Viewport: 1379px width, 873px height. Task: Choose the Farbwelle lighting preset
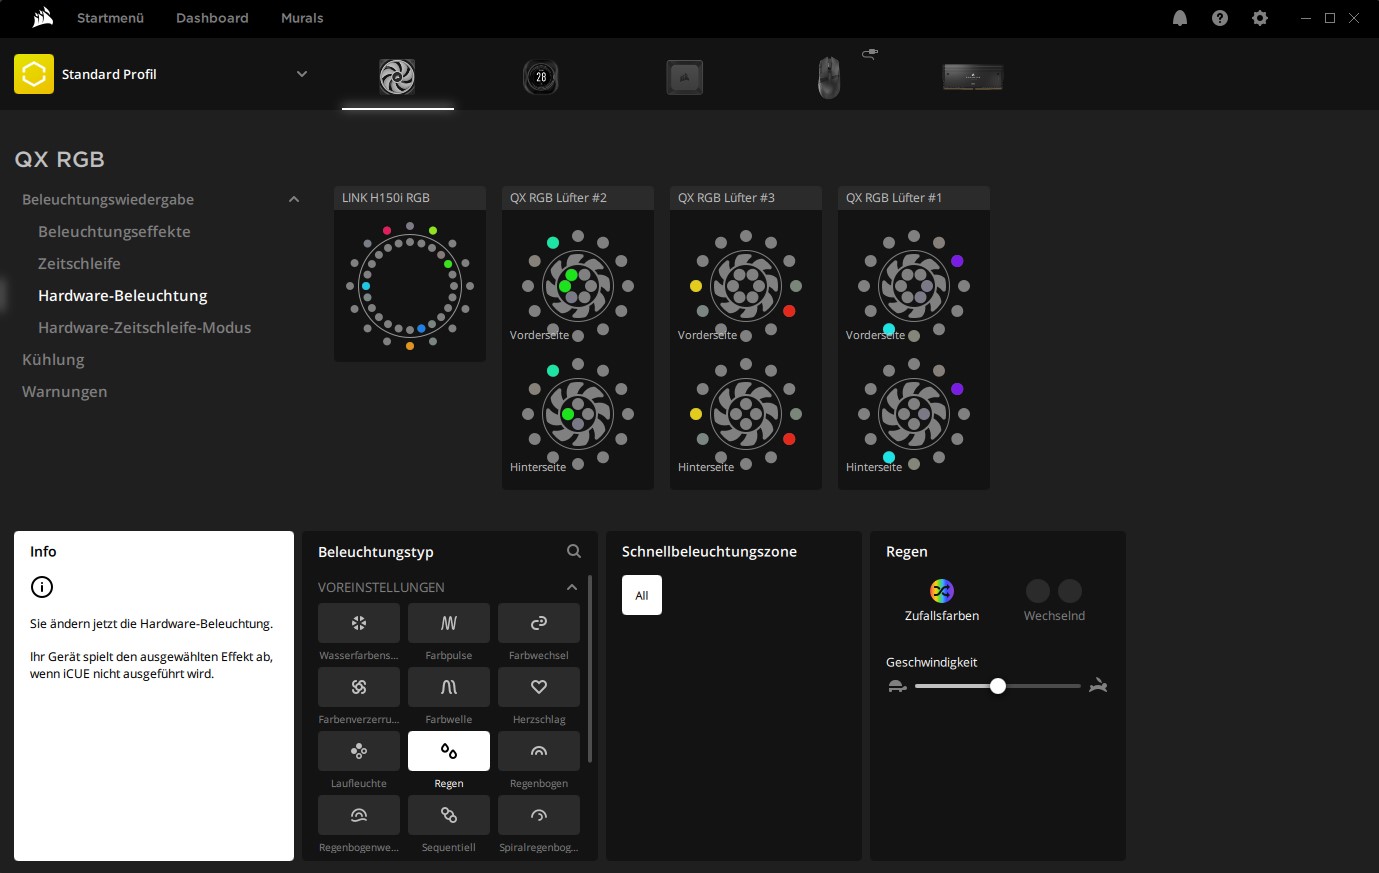pos(449,687)
